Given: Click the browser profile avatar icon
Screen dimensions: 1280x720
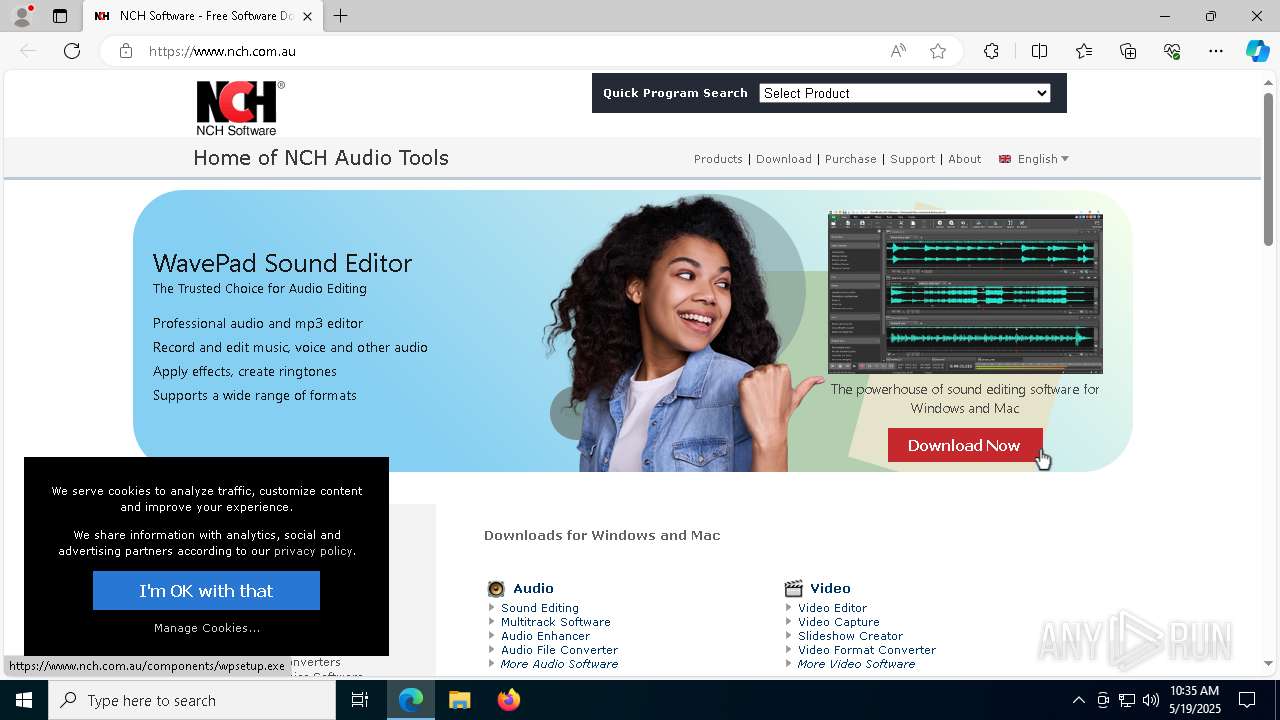Looking at the screenshot, I should [x=21, y=16].
